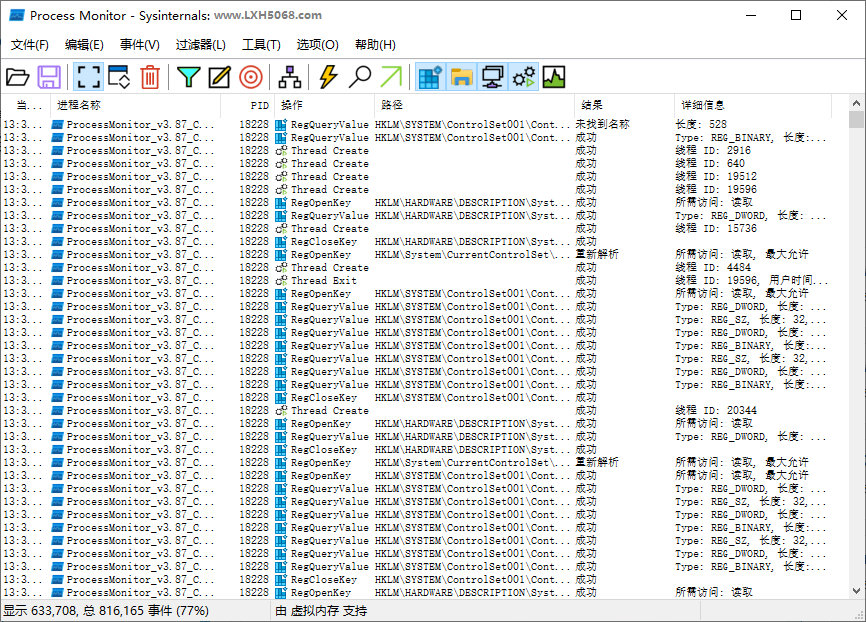Toggle Show Network Activity button
Image resolution: width=866 pixels, height=622 pixels.
click(492, 77)
